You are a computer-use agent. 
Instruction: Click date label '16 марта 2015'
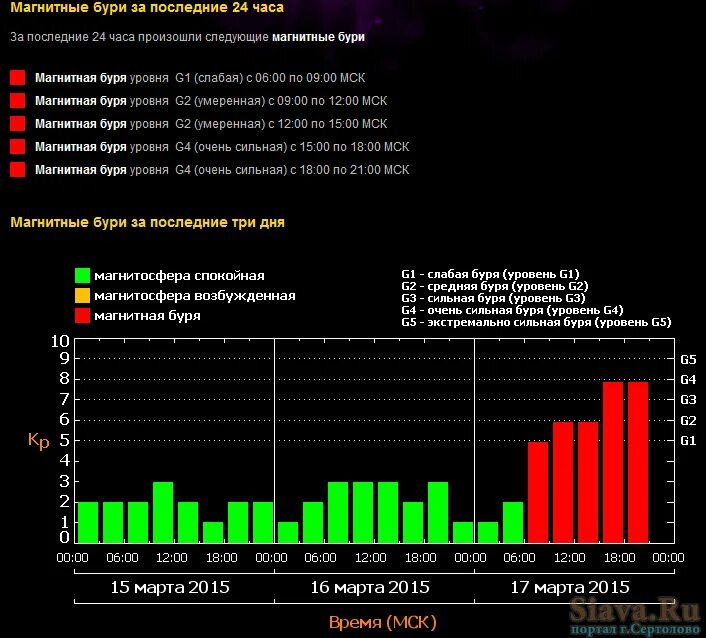click(370, 588)
